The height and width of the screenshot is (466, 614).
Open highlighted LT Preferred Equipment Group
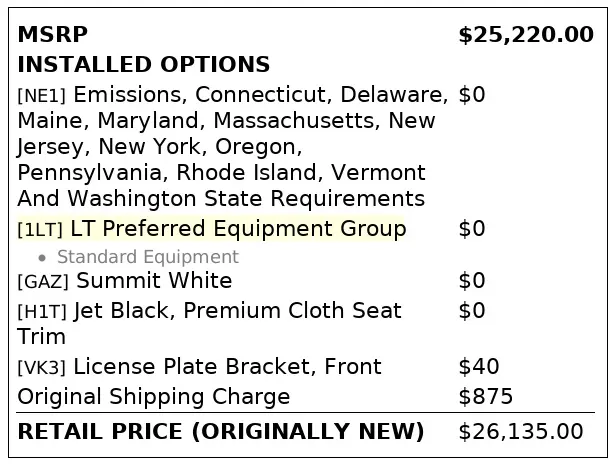click(238, 228)
